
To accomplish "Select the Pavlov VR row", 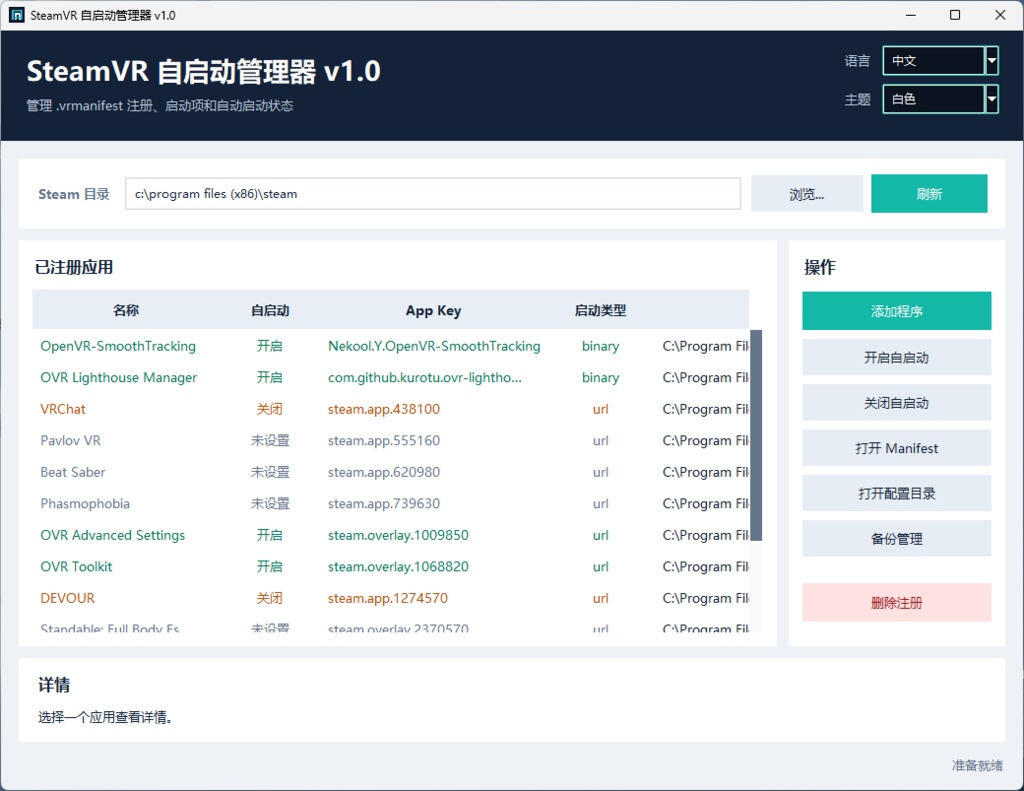I will (391, 440).
